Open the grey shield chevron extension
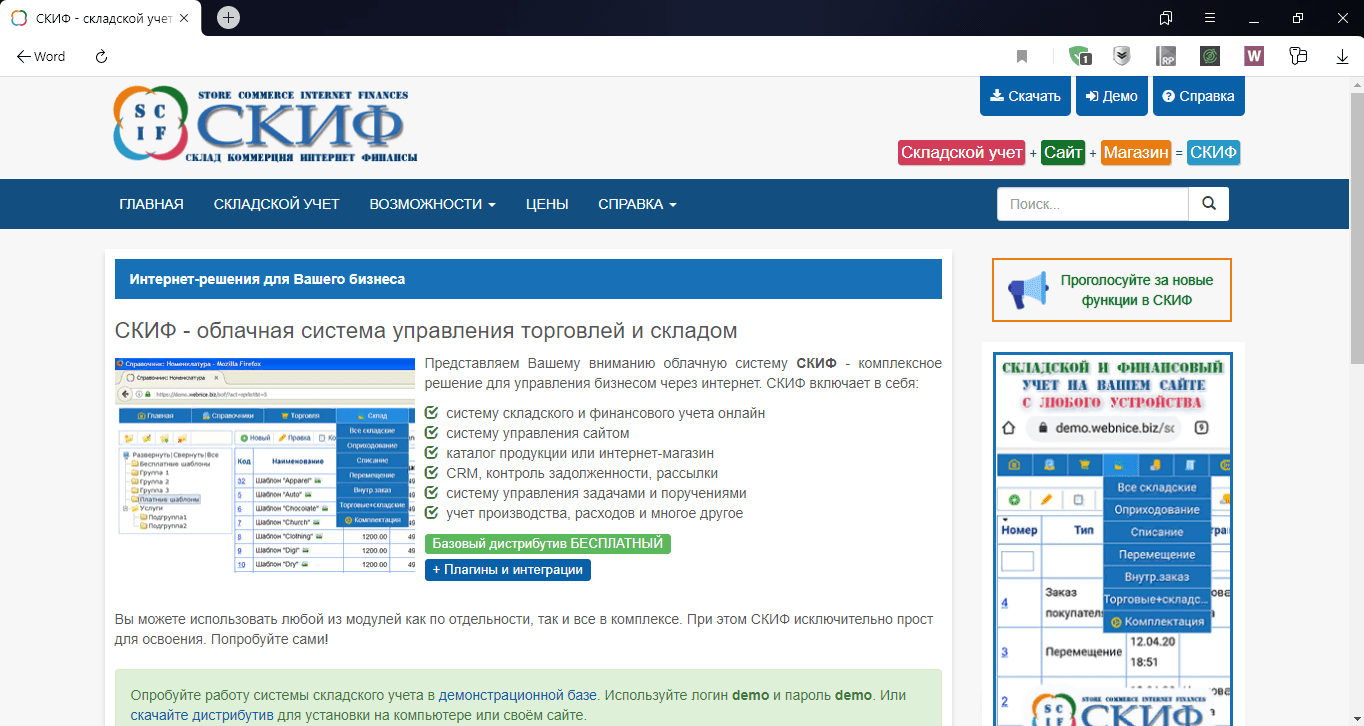 pos(1122,57)
